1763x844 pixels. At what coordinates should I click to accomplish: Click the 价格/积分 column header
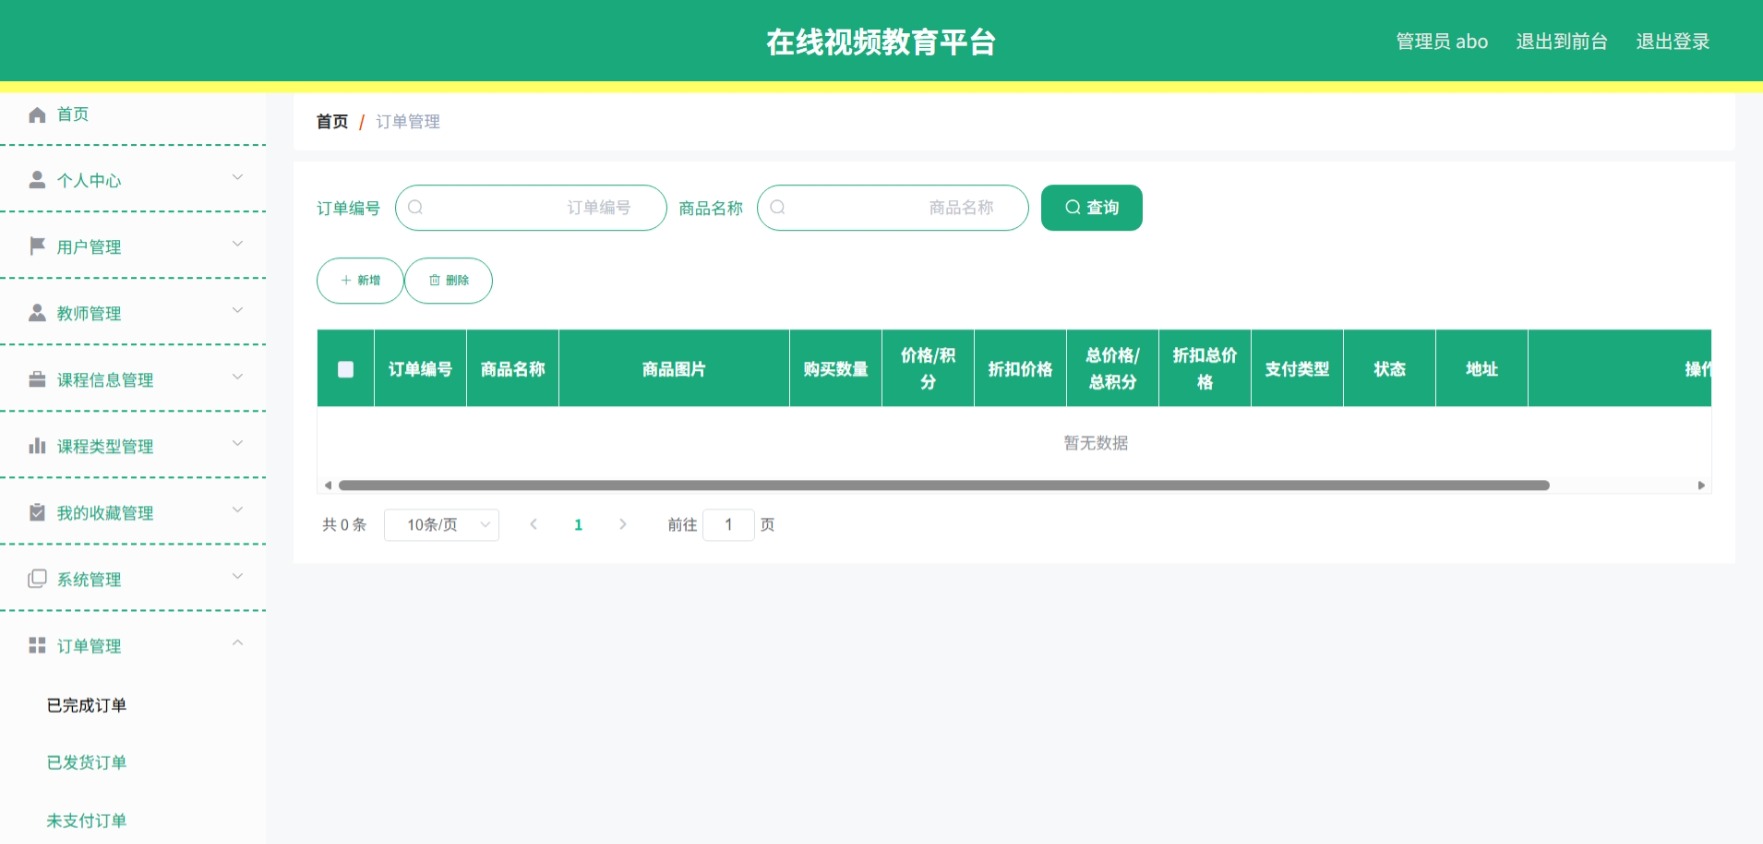pos(928,369)
